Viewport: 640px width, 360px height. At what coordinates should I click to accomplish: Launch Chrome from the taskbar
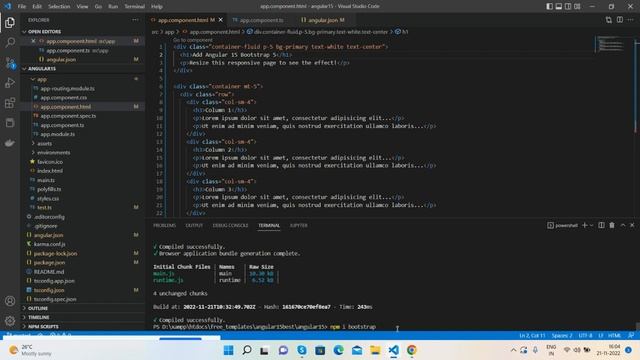411,350
